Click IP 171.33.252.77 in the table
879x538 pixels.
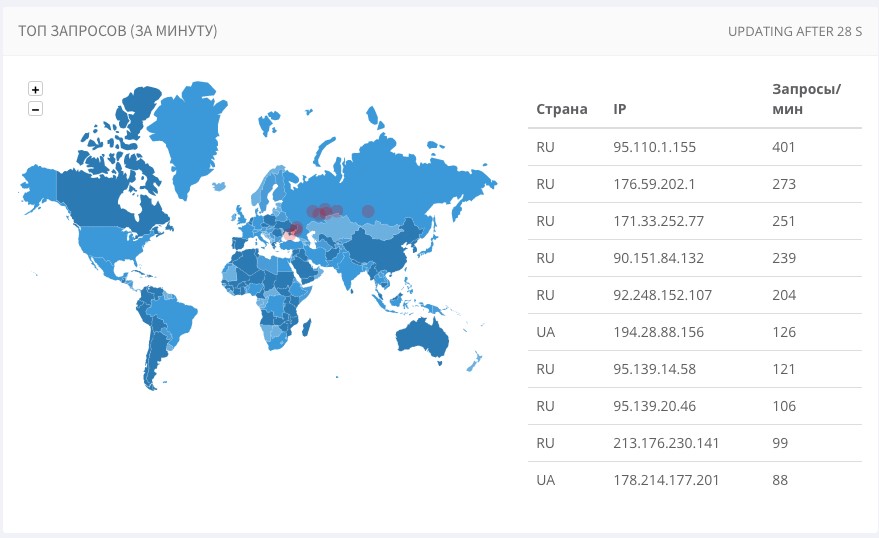[x=659, y=221]
